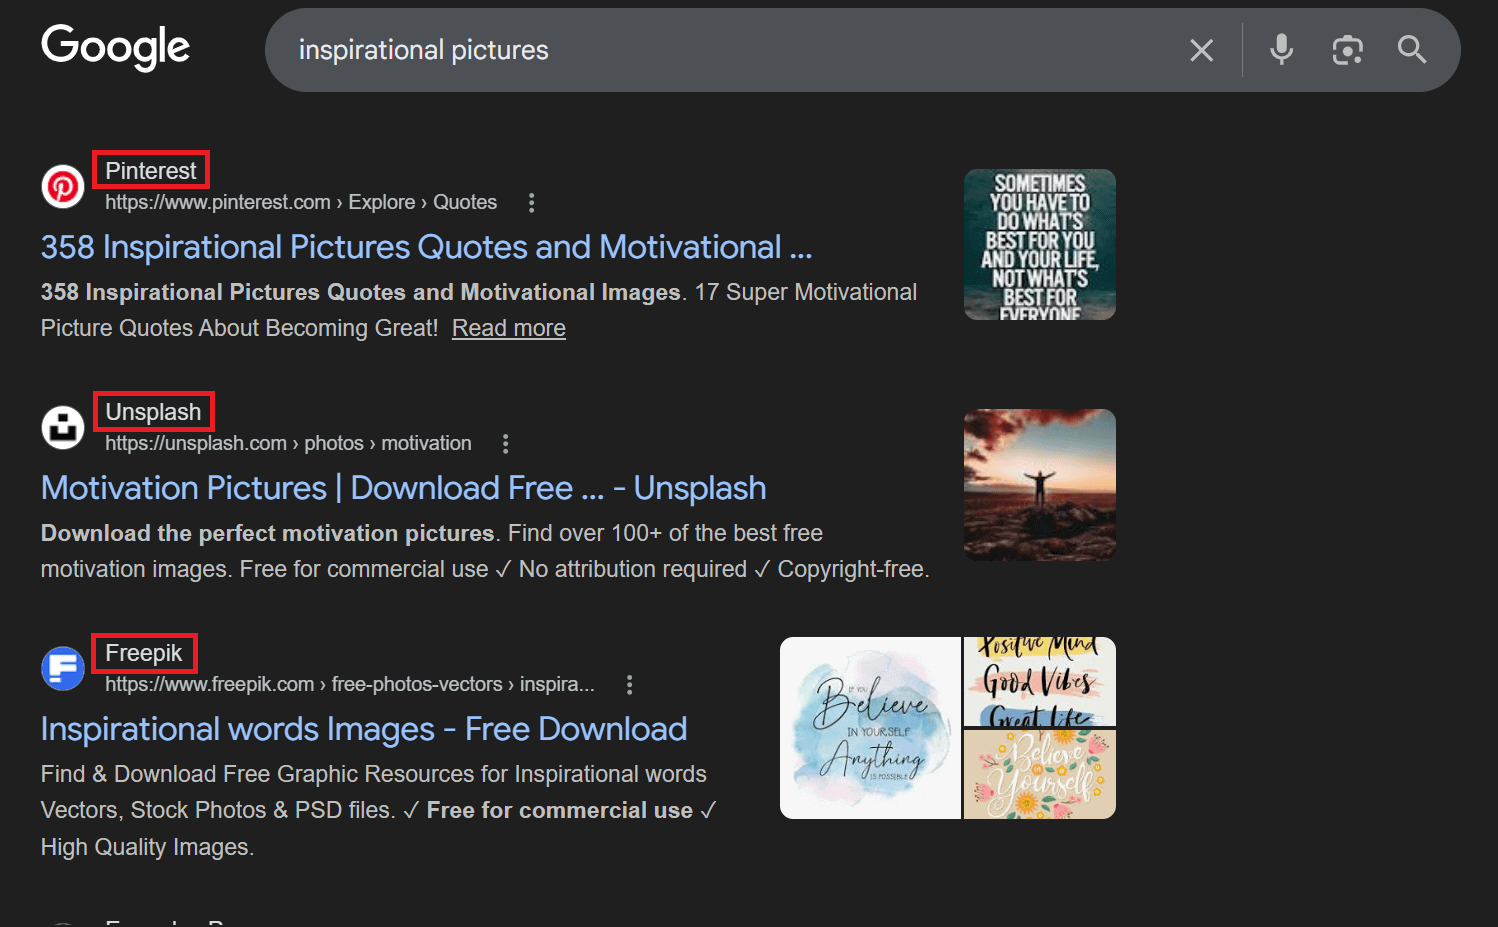The height and width of the screenshot is (927, 1498).
Task: Open Search by image camera icon
Action: (1347, 50)
